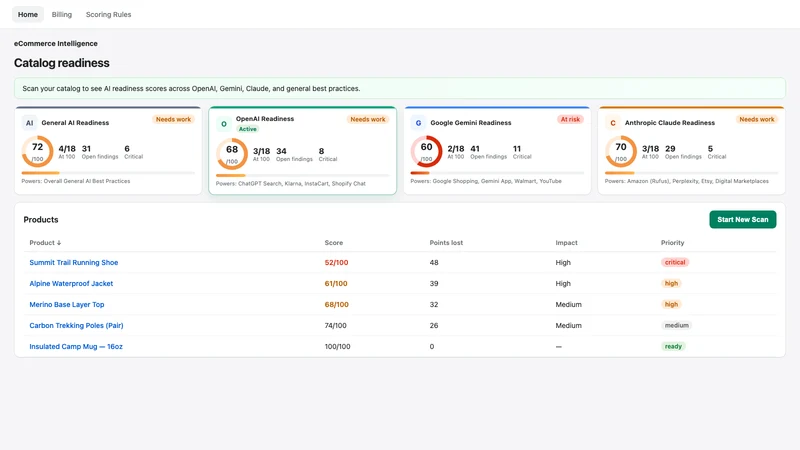Click the 68/100 score value
800x450 pixels.
click(336, 304)
